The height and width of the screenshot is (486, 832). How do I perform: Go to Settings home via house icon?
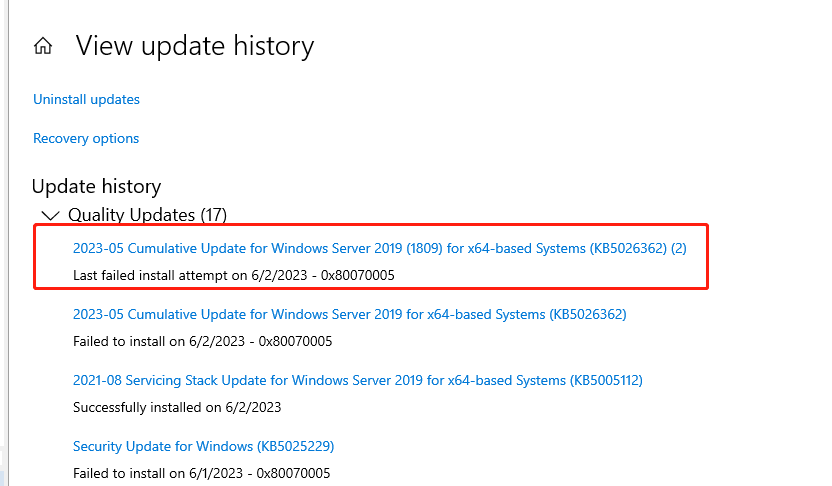(x=43, y=46)
